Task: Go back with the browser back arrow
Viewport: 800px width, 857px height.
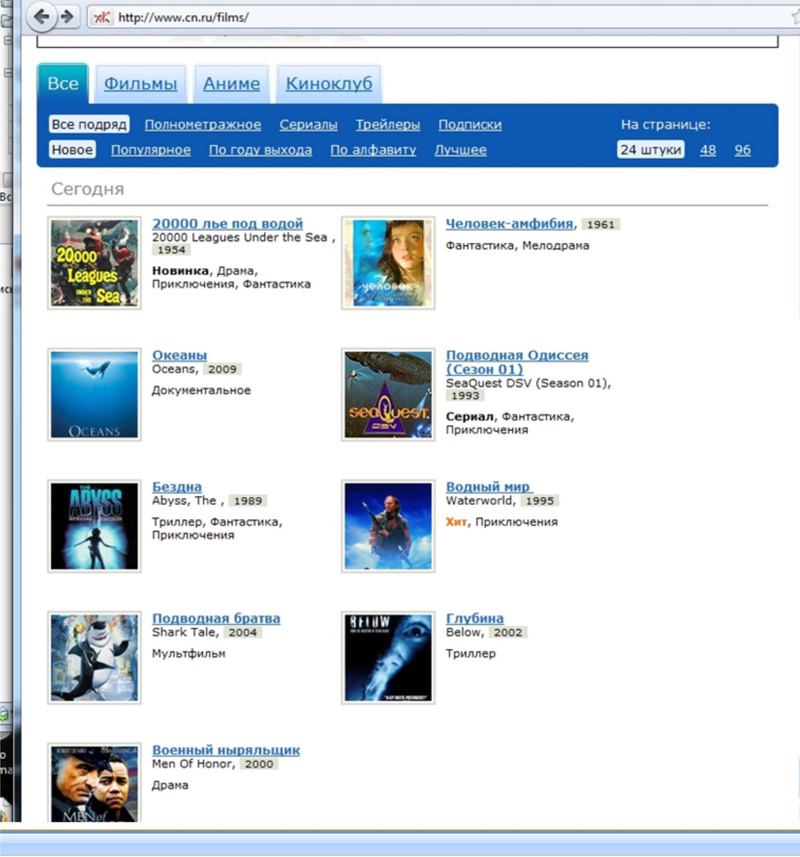Action: pyautogui.click(x=42, y=17)
